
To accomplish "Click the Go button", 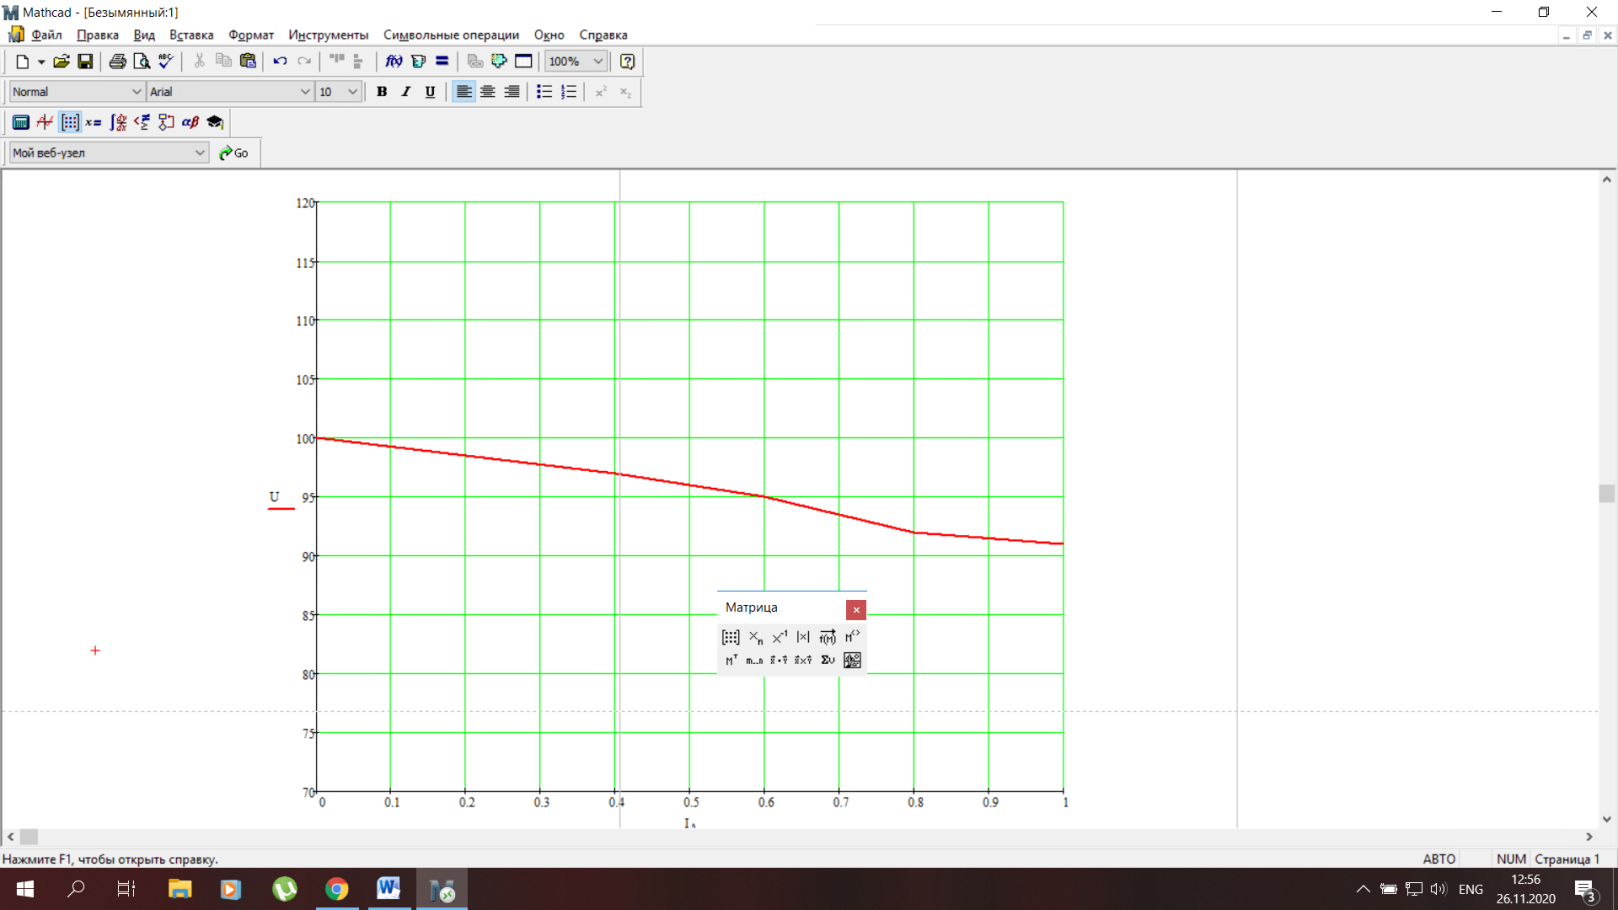I will coord(234,153).
